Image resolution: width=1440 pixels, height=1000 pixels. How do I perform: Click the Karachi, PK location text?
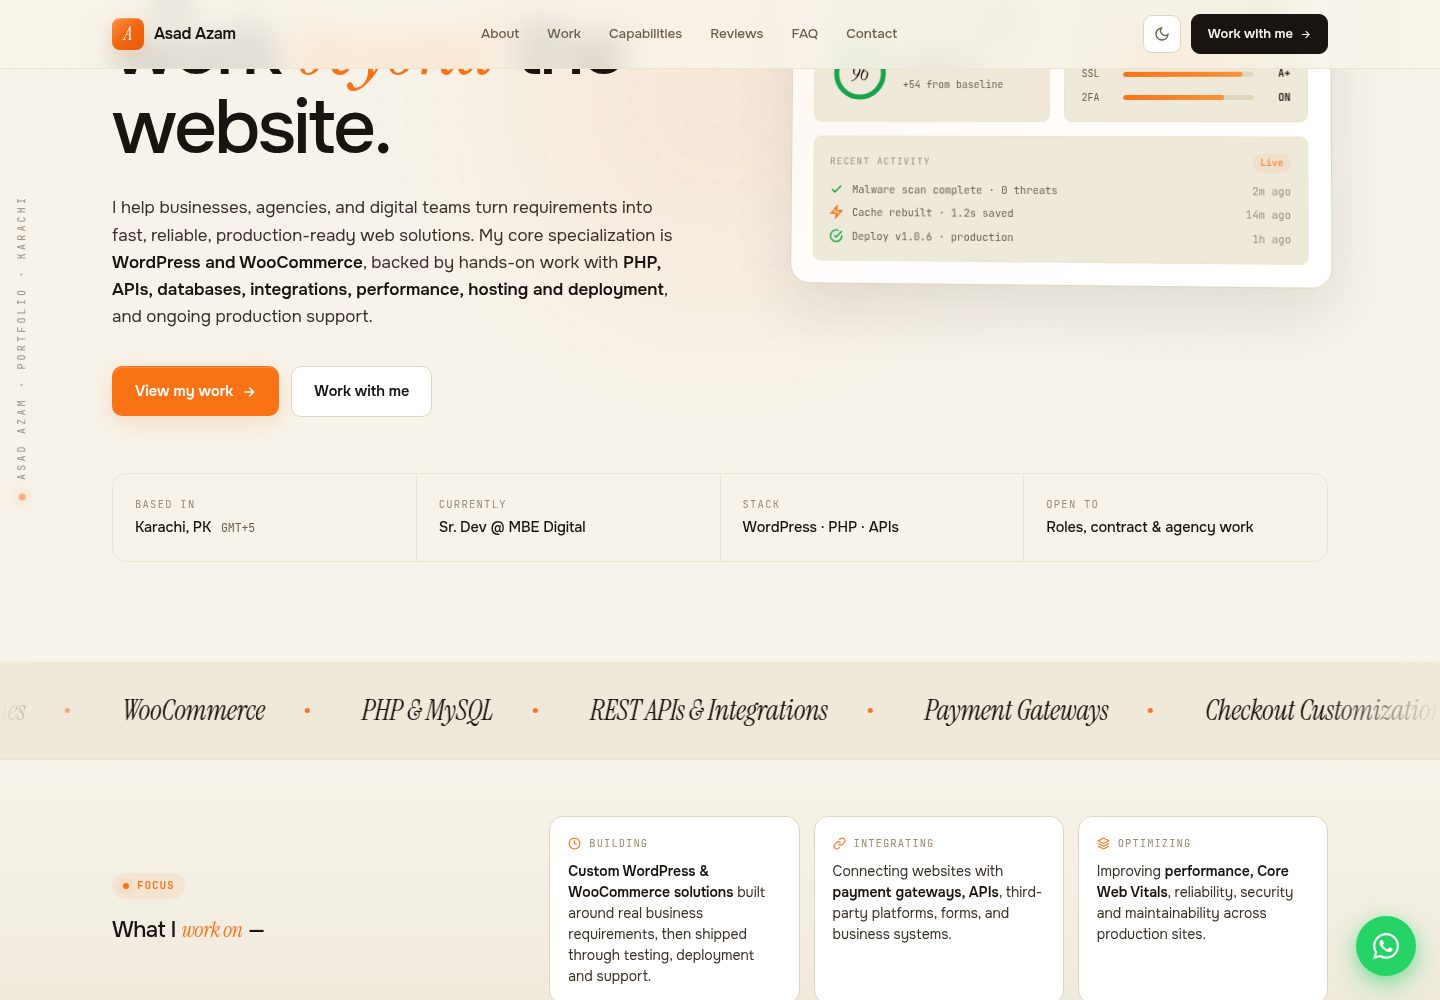pos(173,527)
